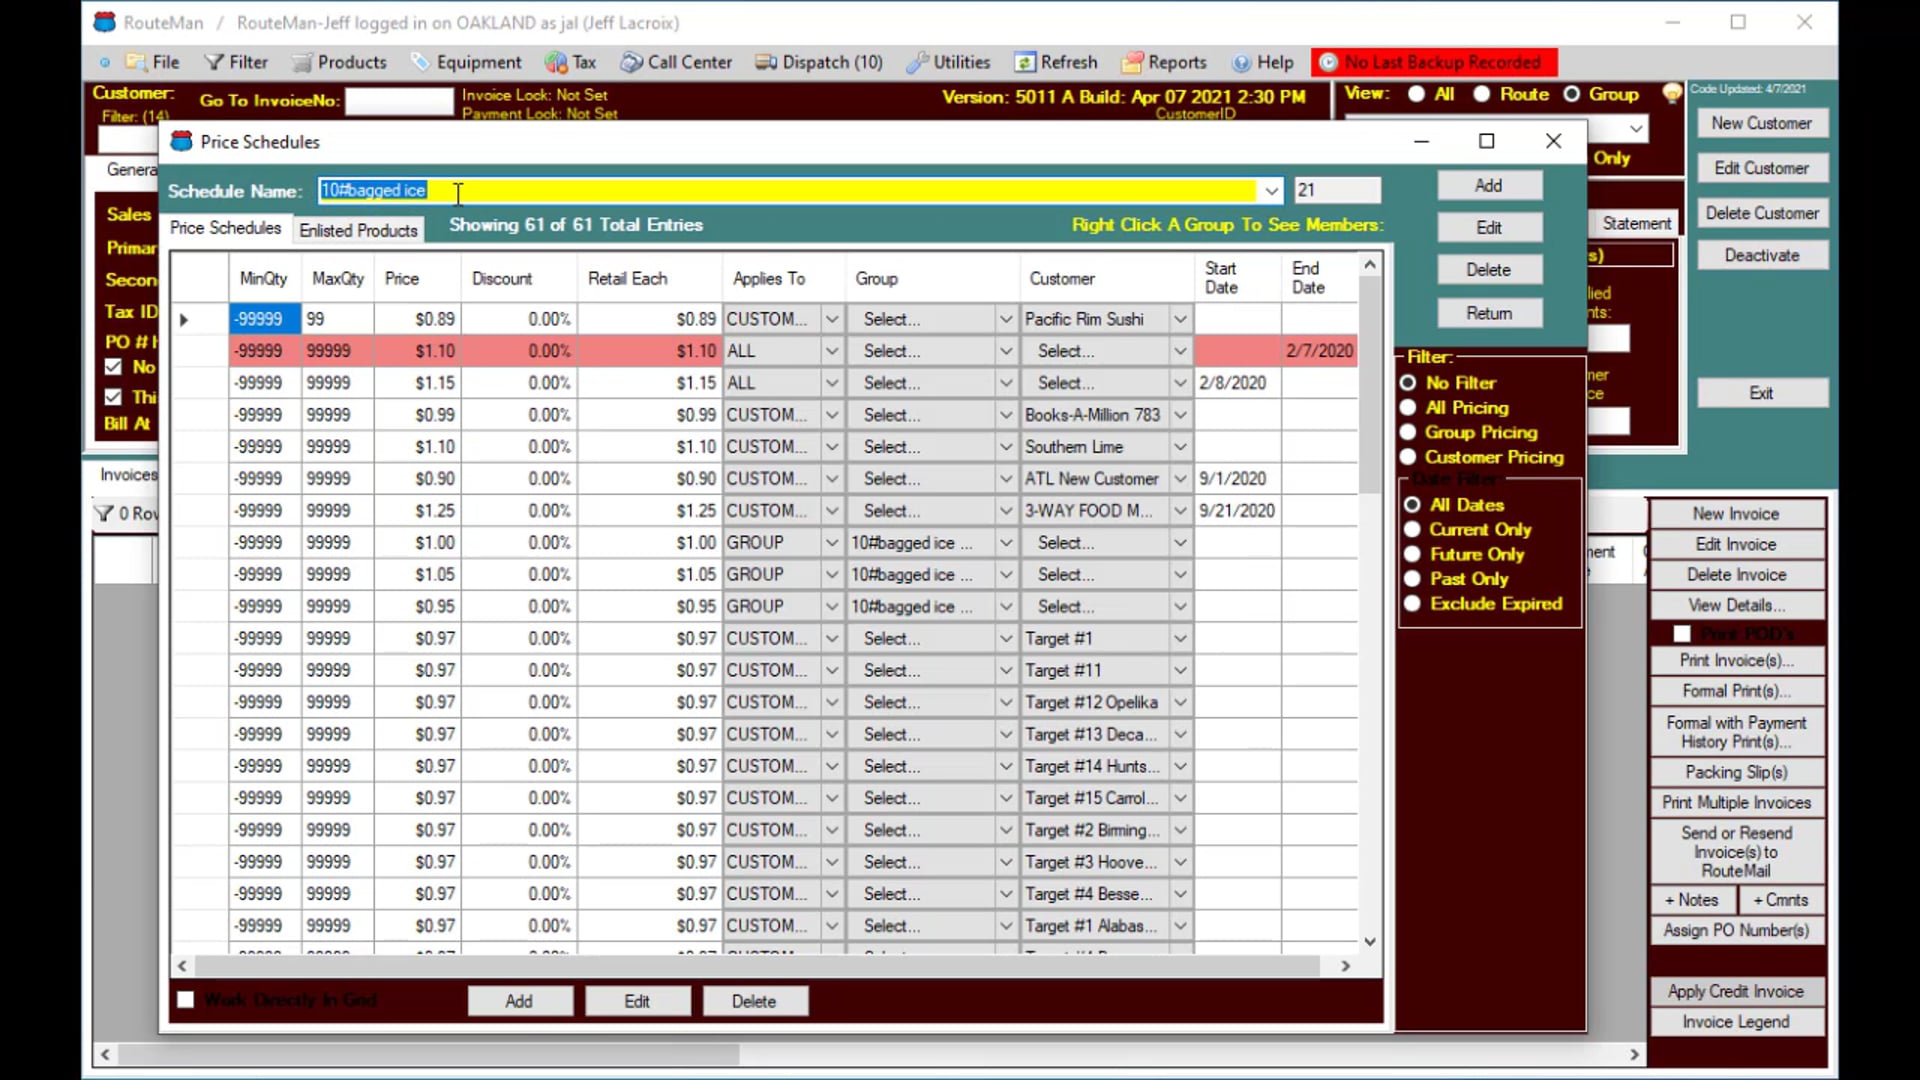Select the All Pricing filter radio button
Screen dimensions: 1920x1080
[x=1408, y=408]
